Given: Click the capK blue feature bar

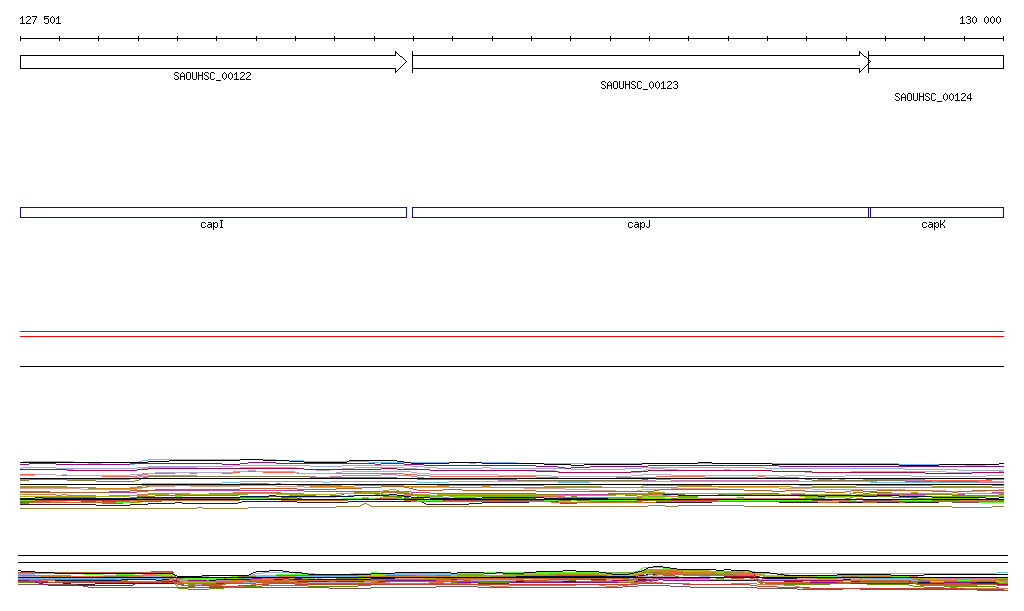Looking at the screenshot, I should coord(937,212).
